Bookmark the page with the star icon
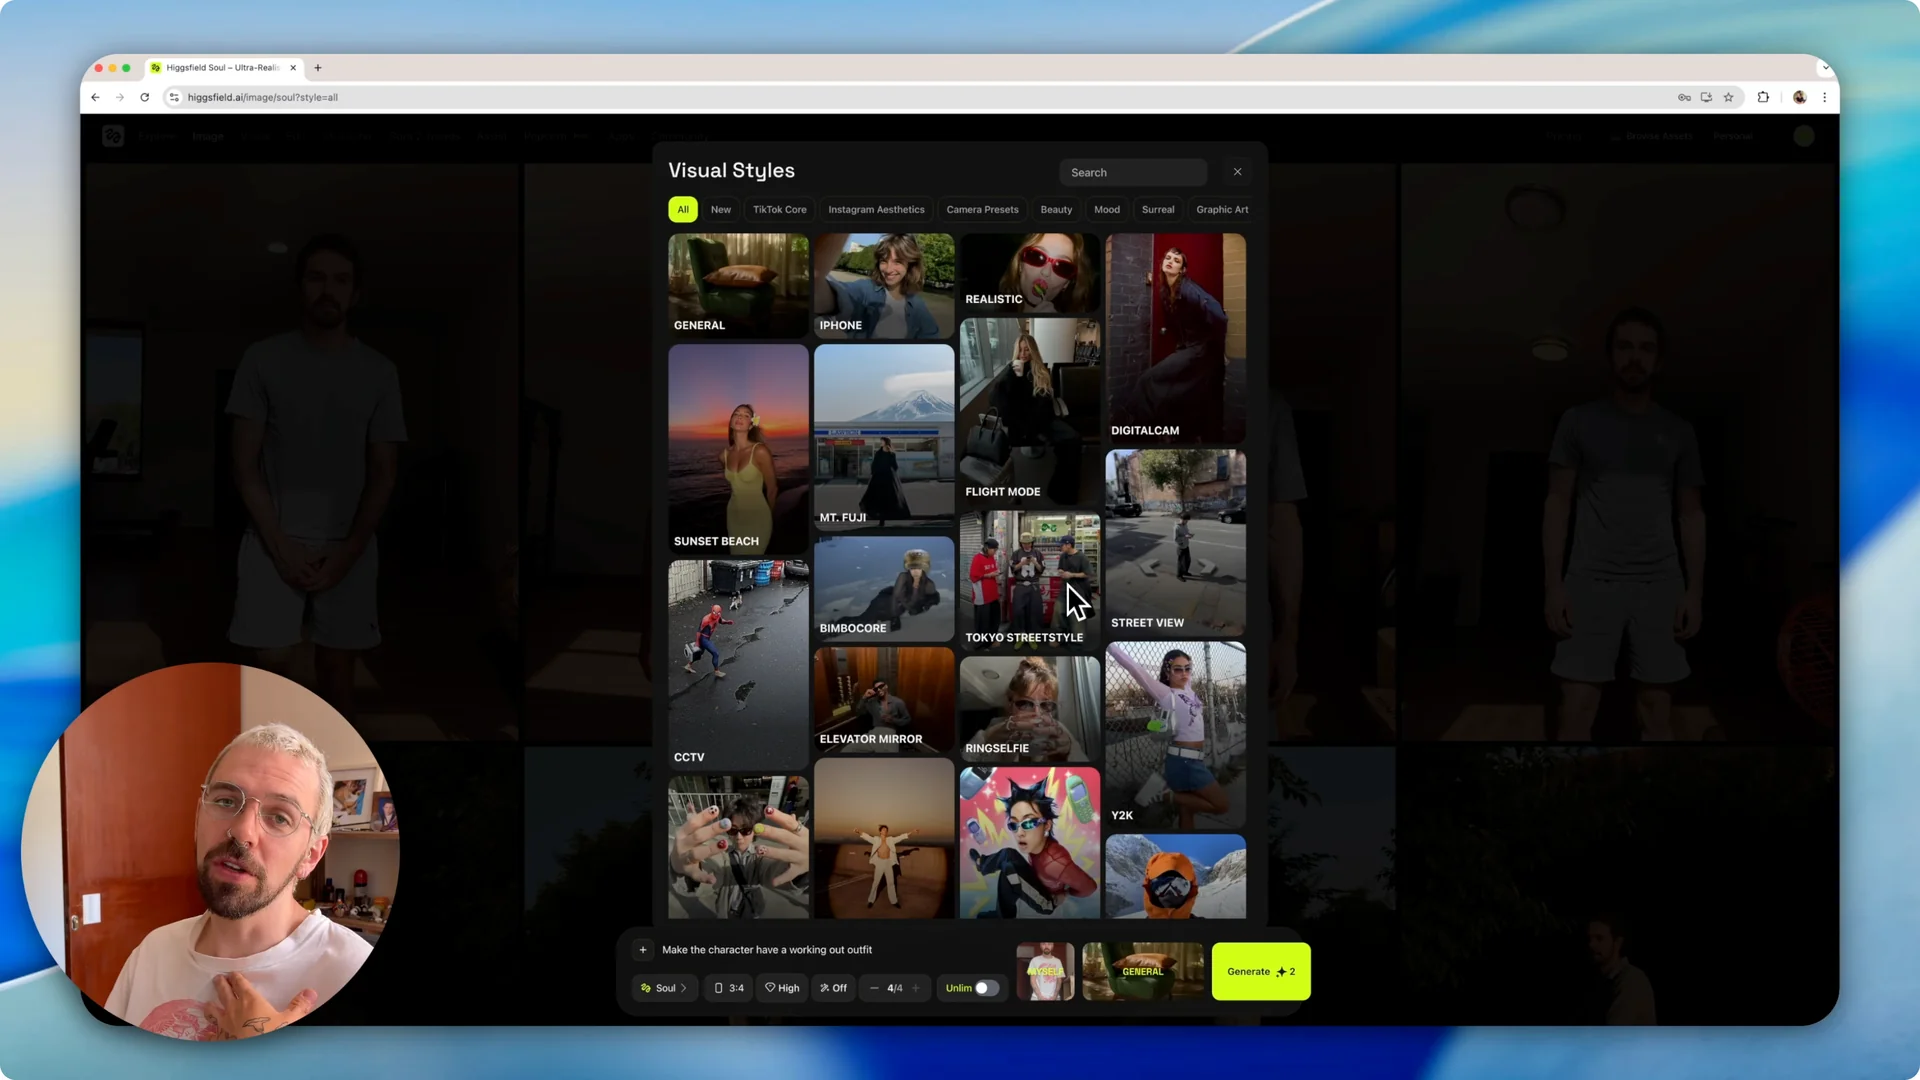The image size is (1920, 1080). tap(1728, 97)
